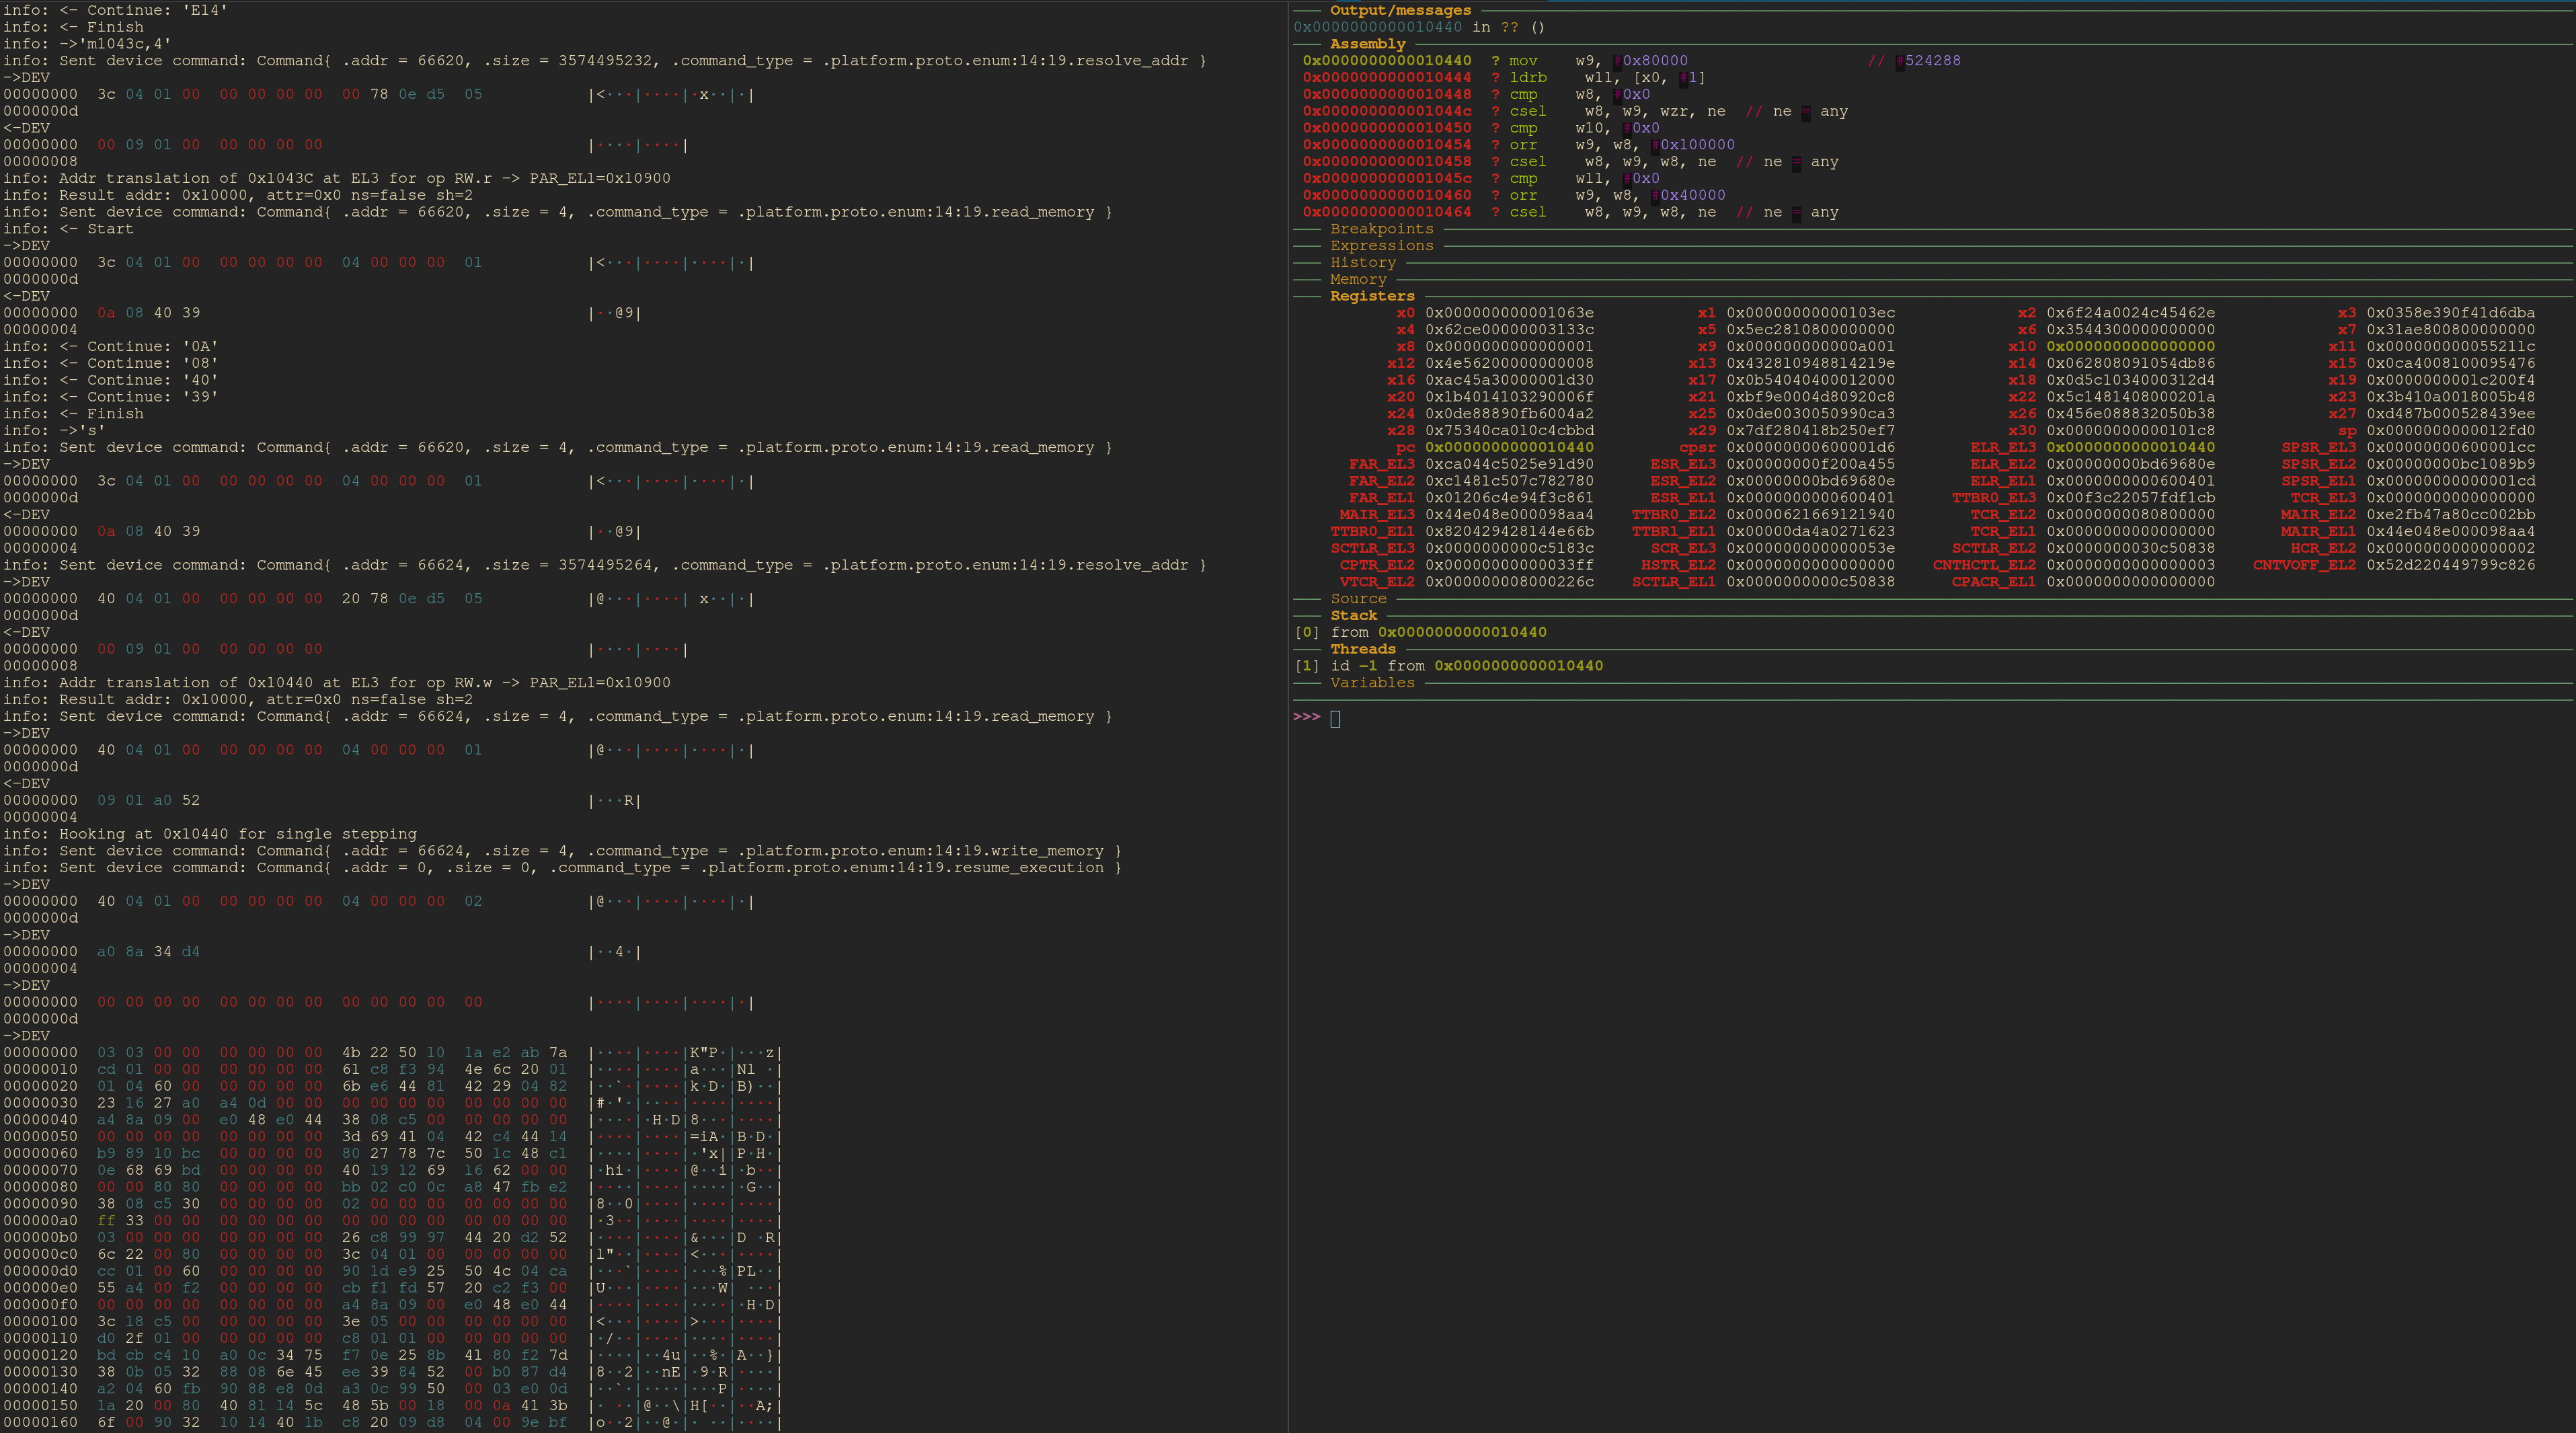Select the SCTLR_EL3 value 0x0000000000c5183c
This screenshot has height=1433, width=2576.
pyautogui.click(x=1509, y=548)
